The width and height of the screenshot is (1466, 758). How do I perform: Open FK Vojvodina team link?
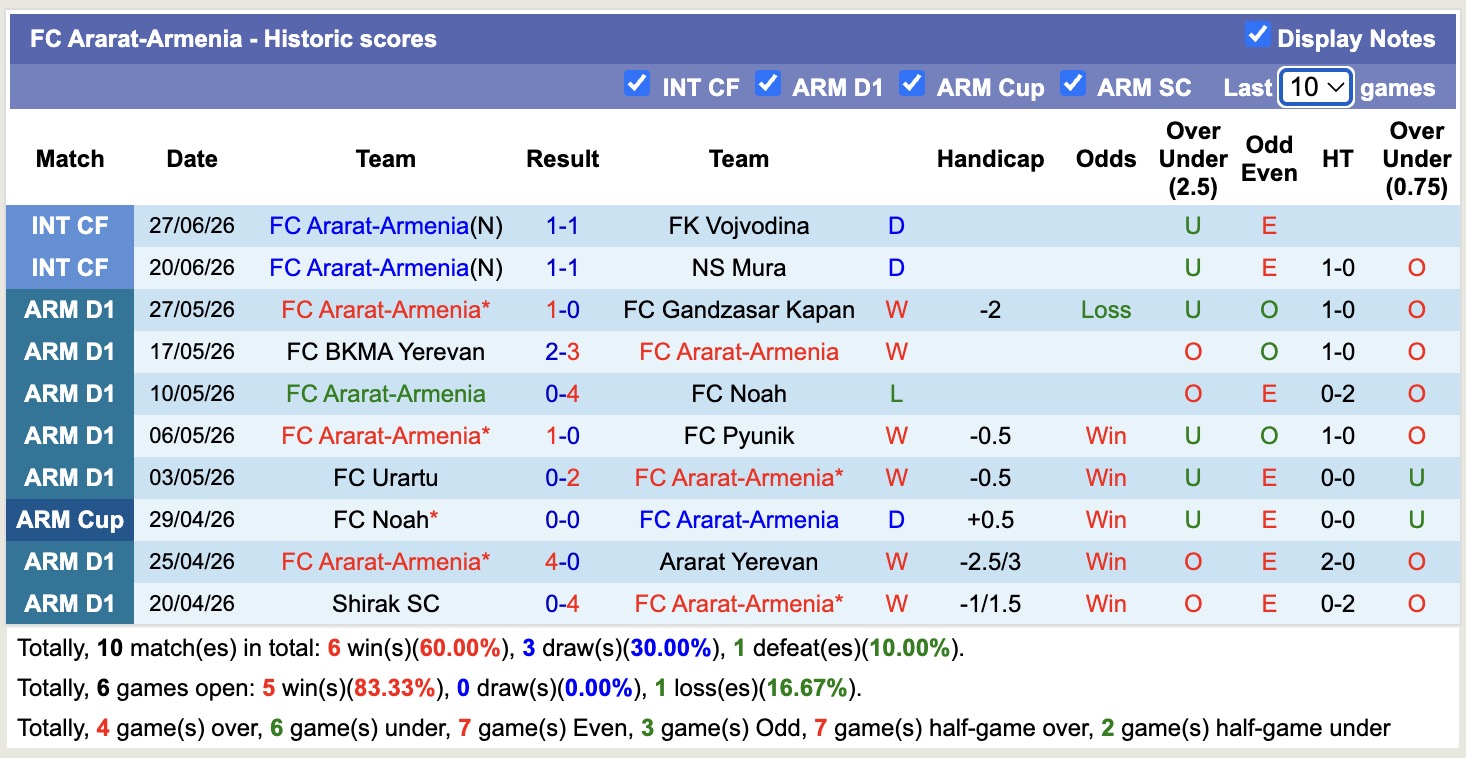(x=739, y=226)
